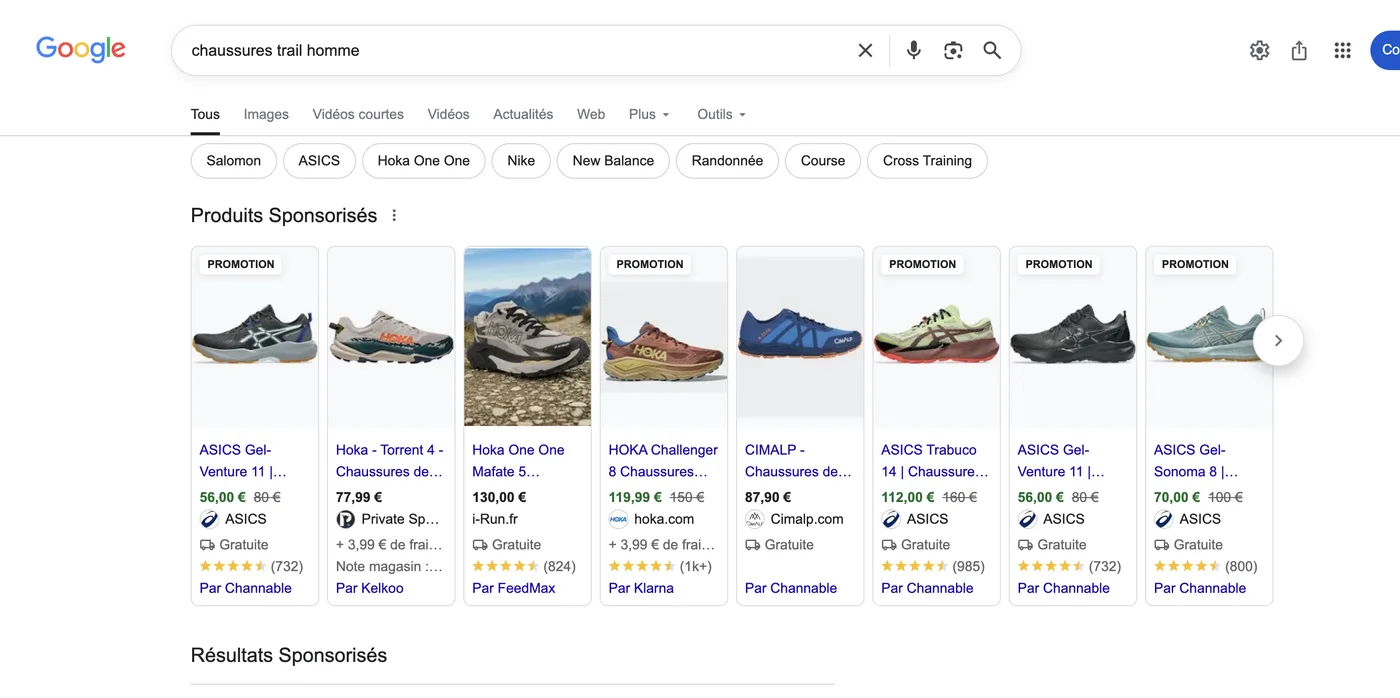Click the 112,00 € promotional price
This screenshot has height=698, width=1400.
click(908, 497)
